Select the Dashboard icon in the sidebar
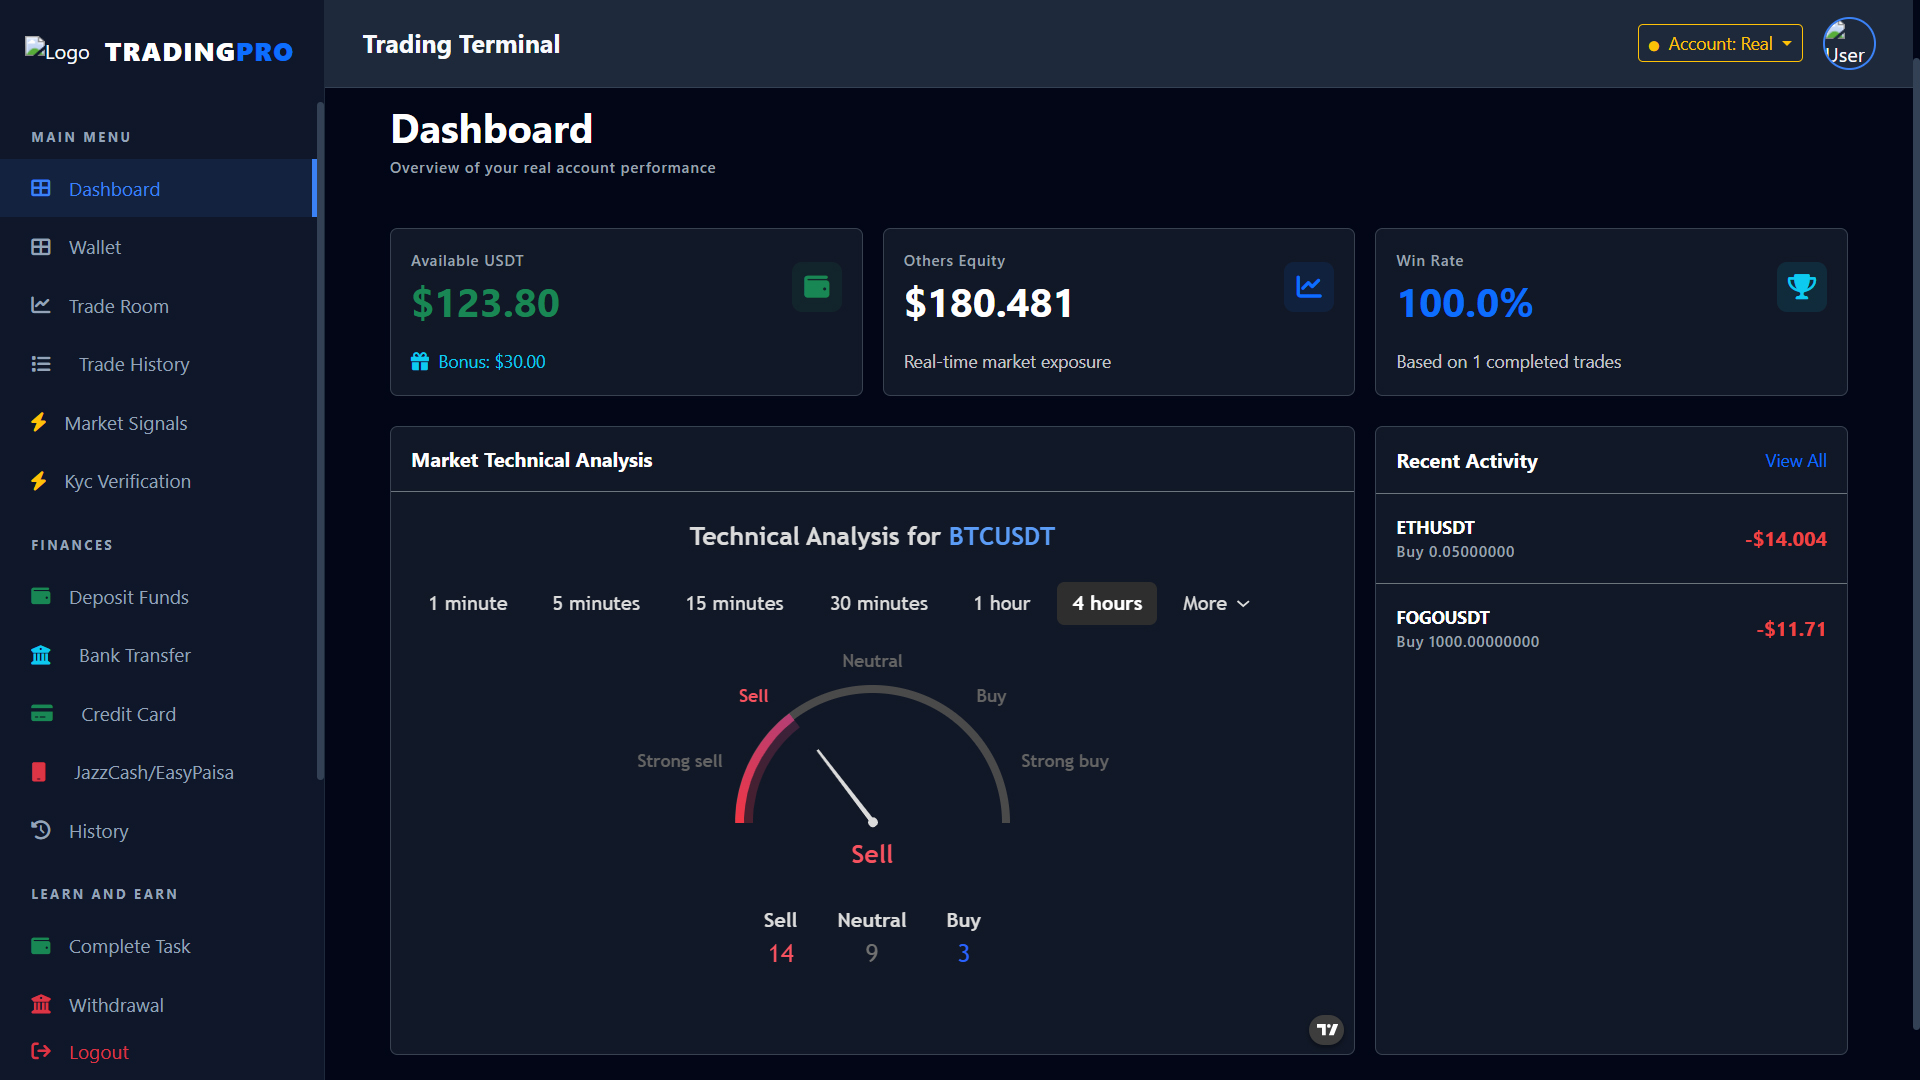This screenshot has width=1920, height=1080. point(40,188)
